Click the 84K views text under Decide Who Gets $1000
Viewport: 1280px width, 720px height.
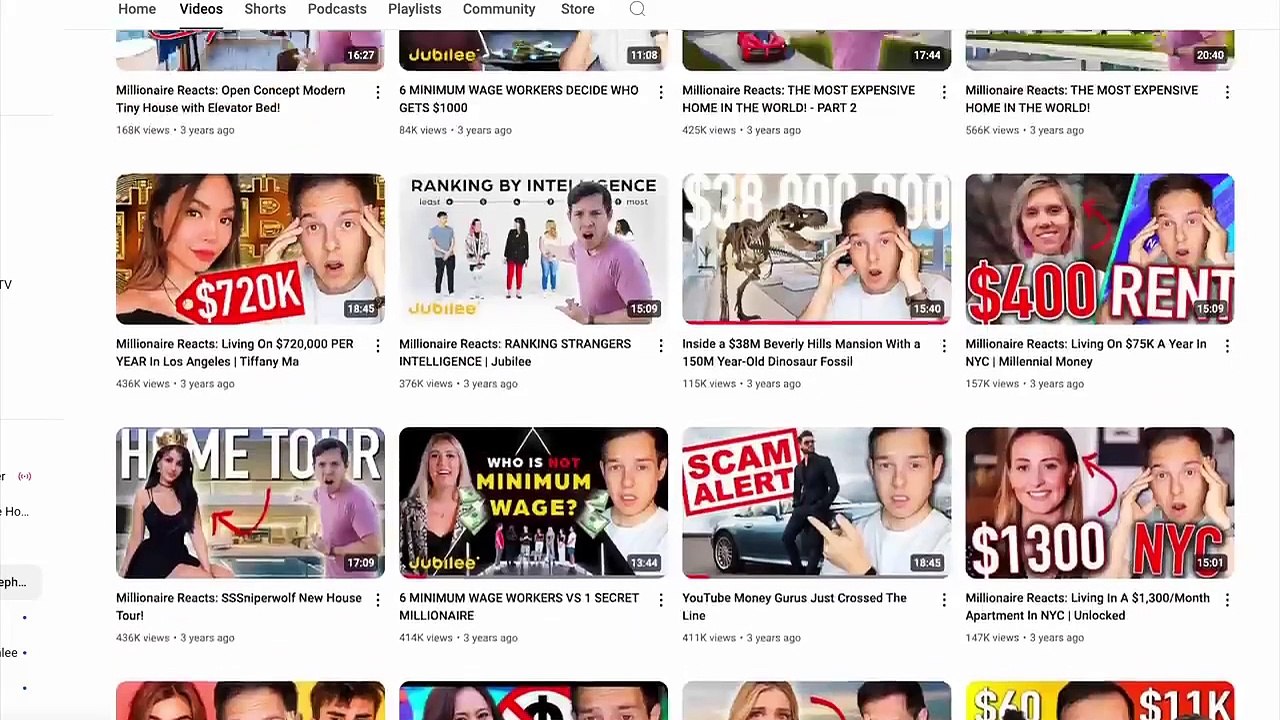tap(423, 130)
